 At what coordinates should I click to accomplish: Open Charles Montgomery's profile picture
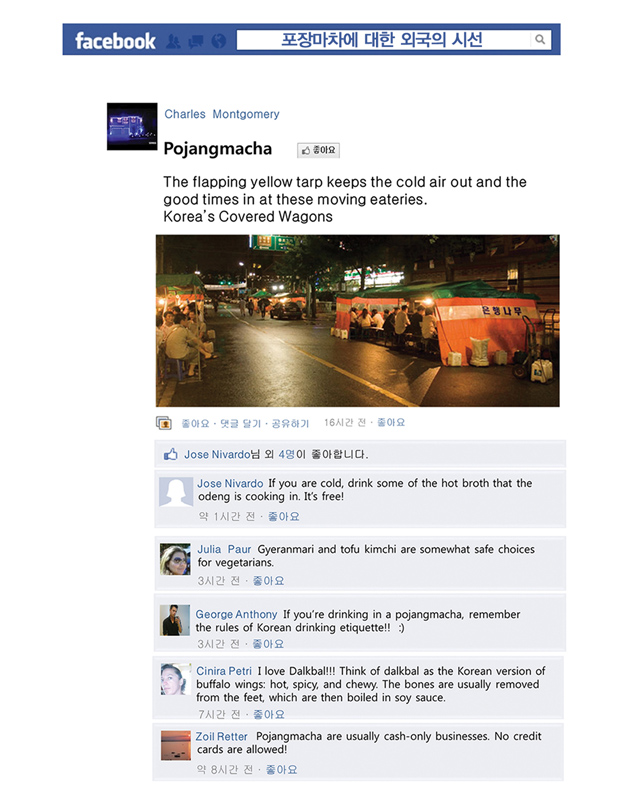132,127
